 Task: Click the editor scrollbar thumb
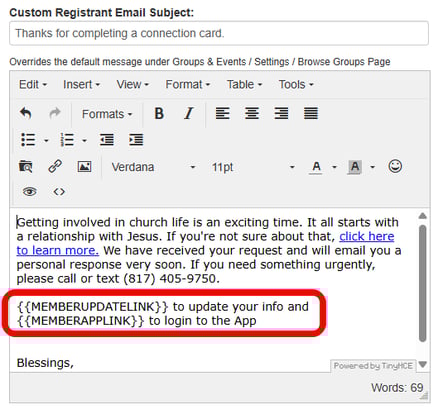pos(423,283)
